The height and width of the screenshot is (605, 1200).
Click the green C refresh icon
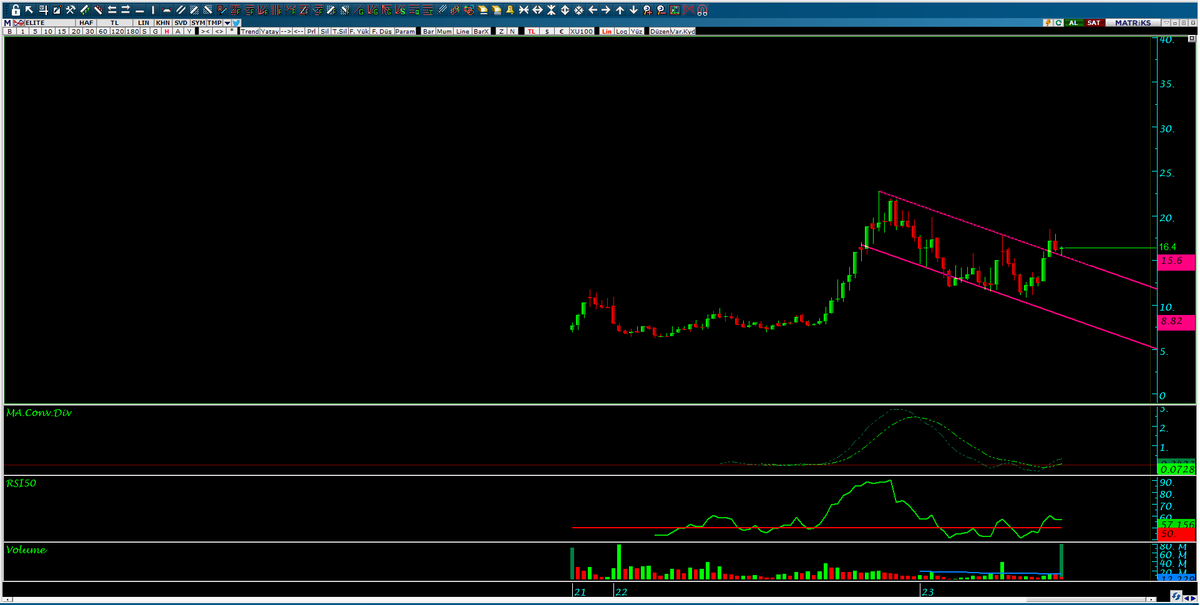pos(1058,22)
